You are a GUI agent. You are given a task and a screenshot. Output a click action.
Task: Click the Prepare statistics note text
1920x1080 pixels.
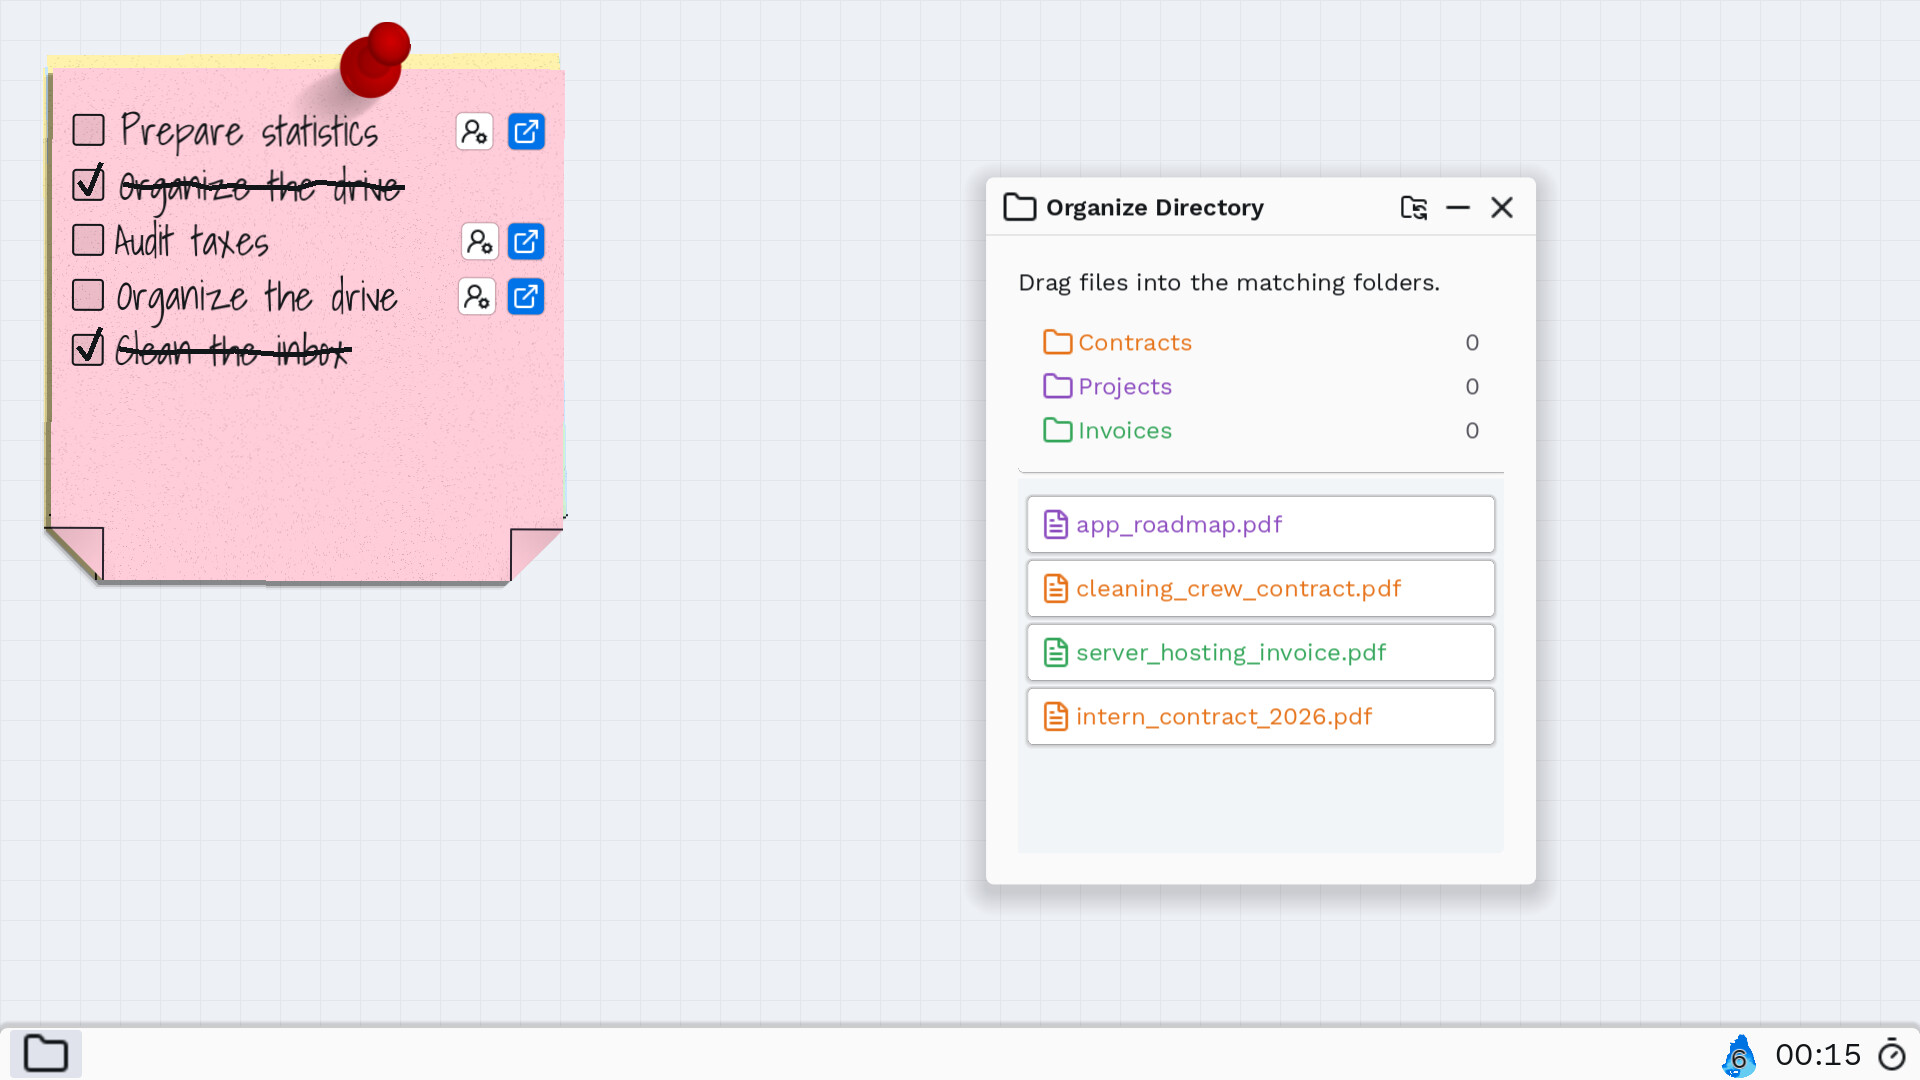(x=249, y=132)
